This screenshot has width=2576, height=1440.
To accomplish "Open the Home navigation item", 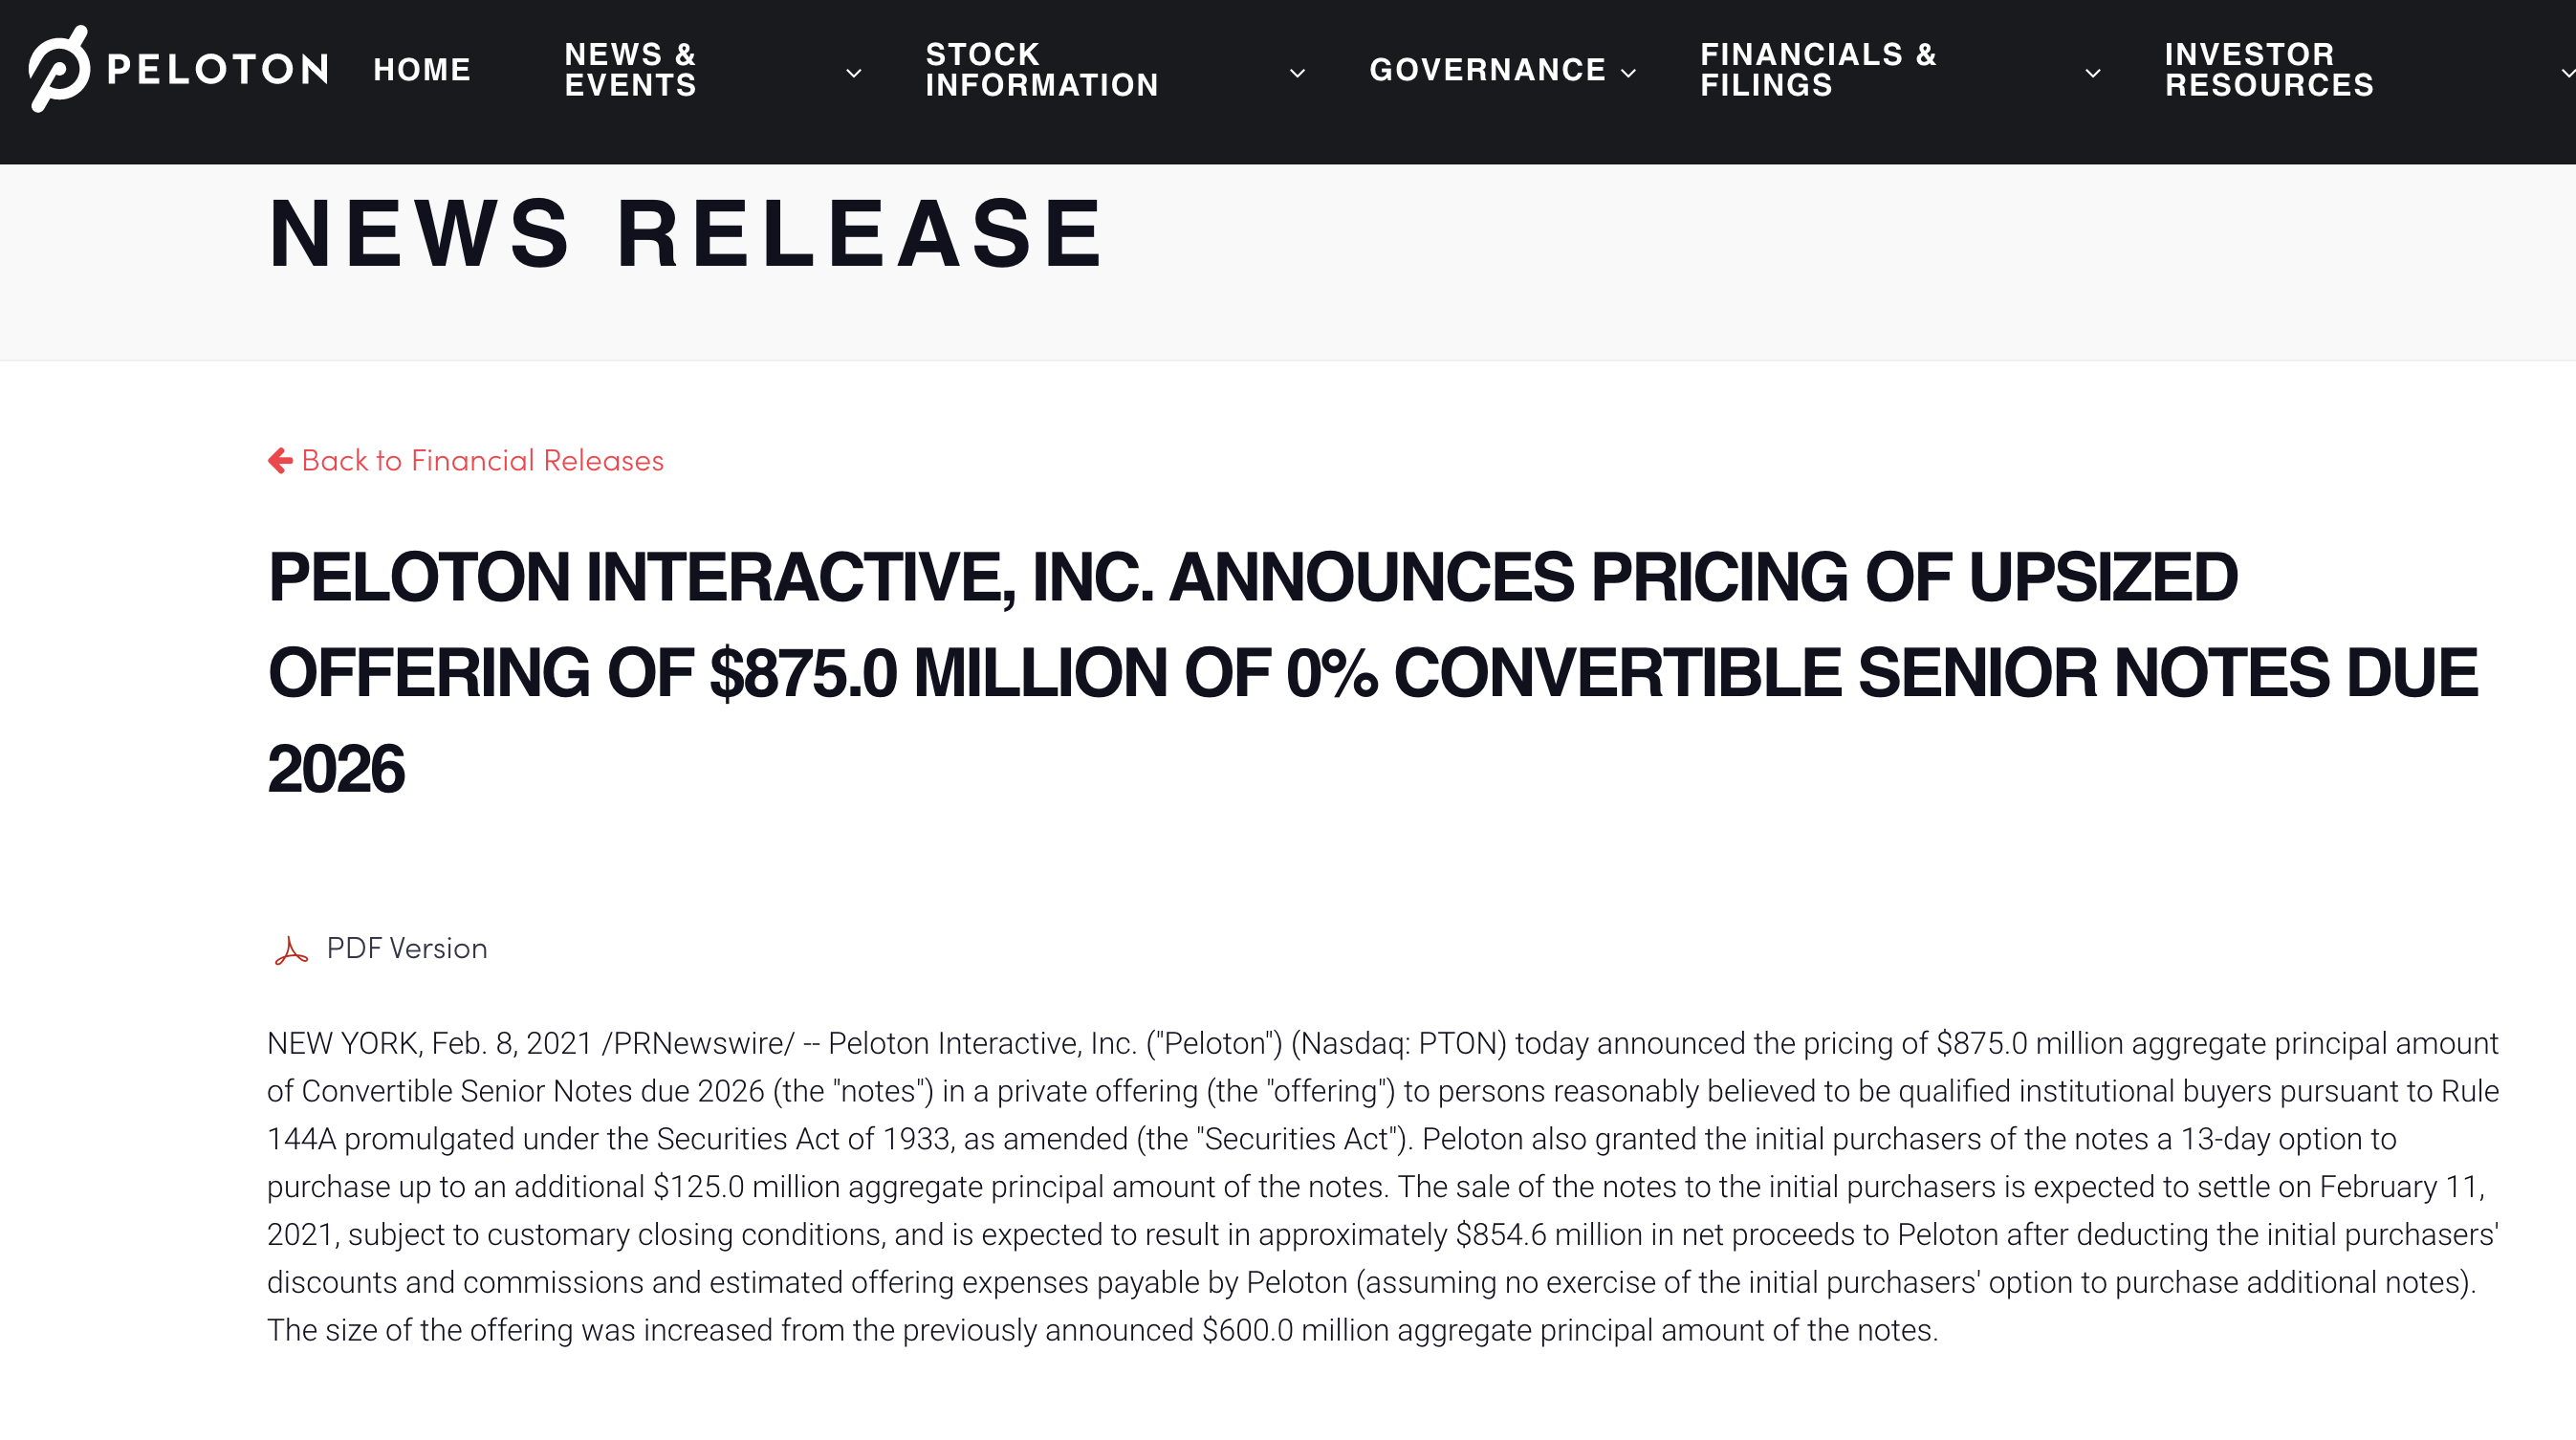I will point(422,70).
